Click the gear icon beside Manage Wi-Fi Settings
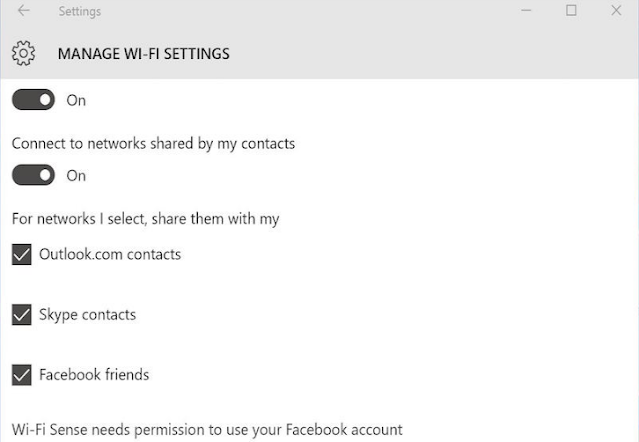 click(x=25, y=53)
